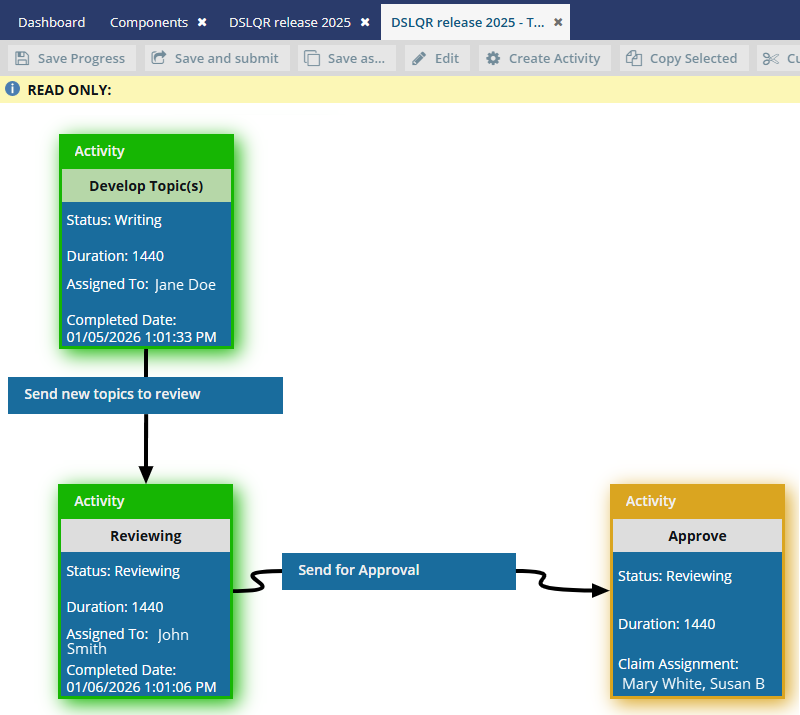Click the Edit pencil icon
This screenshot has width=800, height=715.
[419, 58]
